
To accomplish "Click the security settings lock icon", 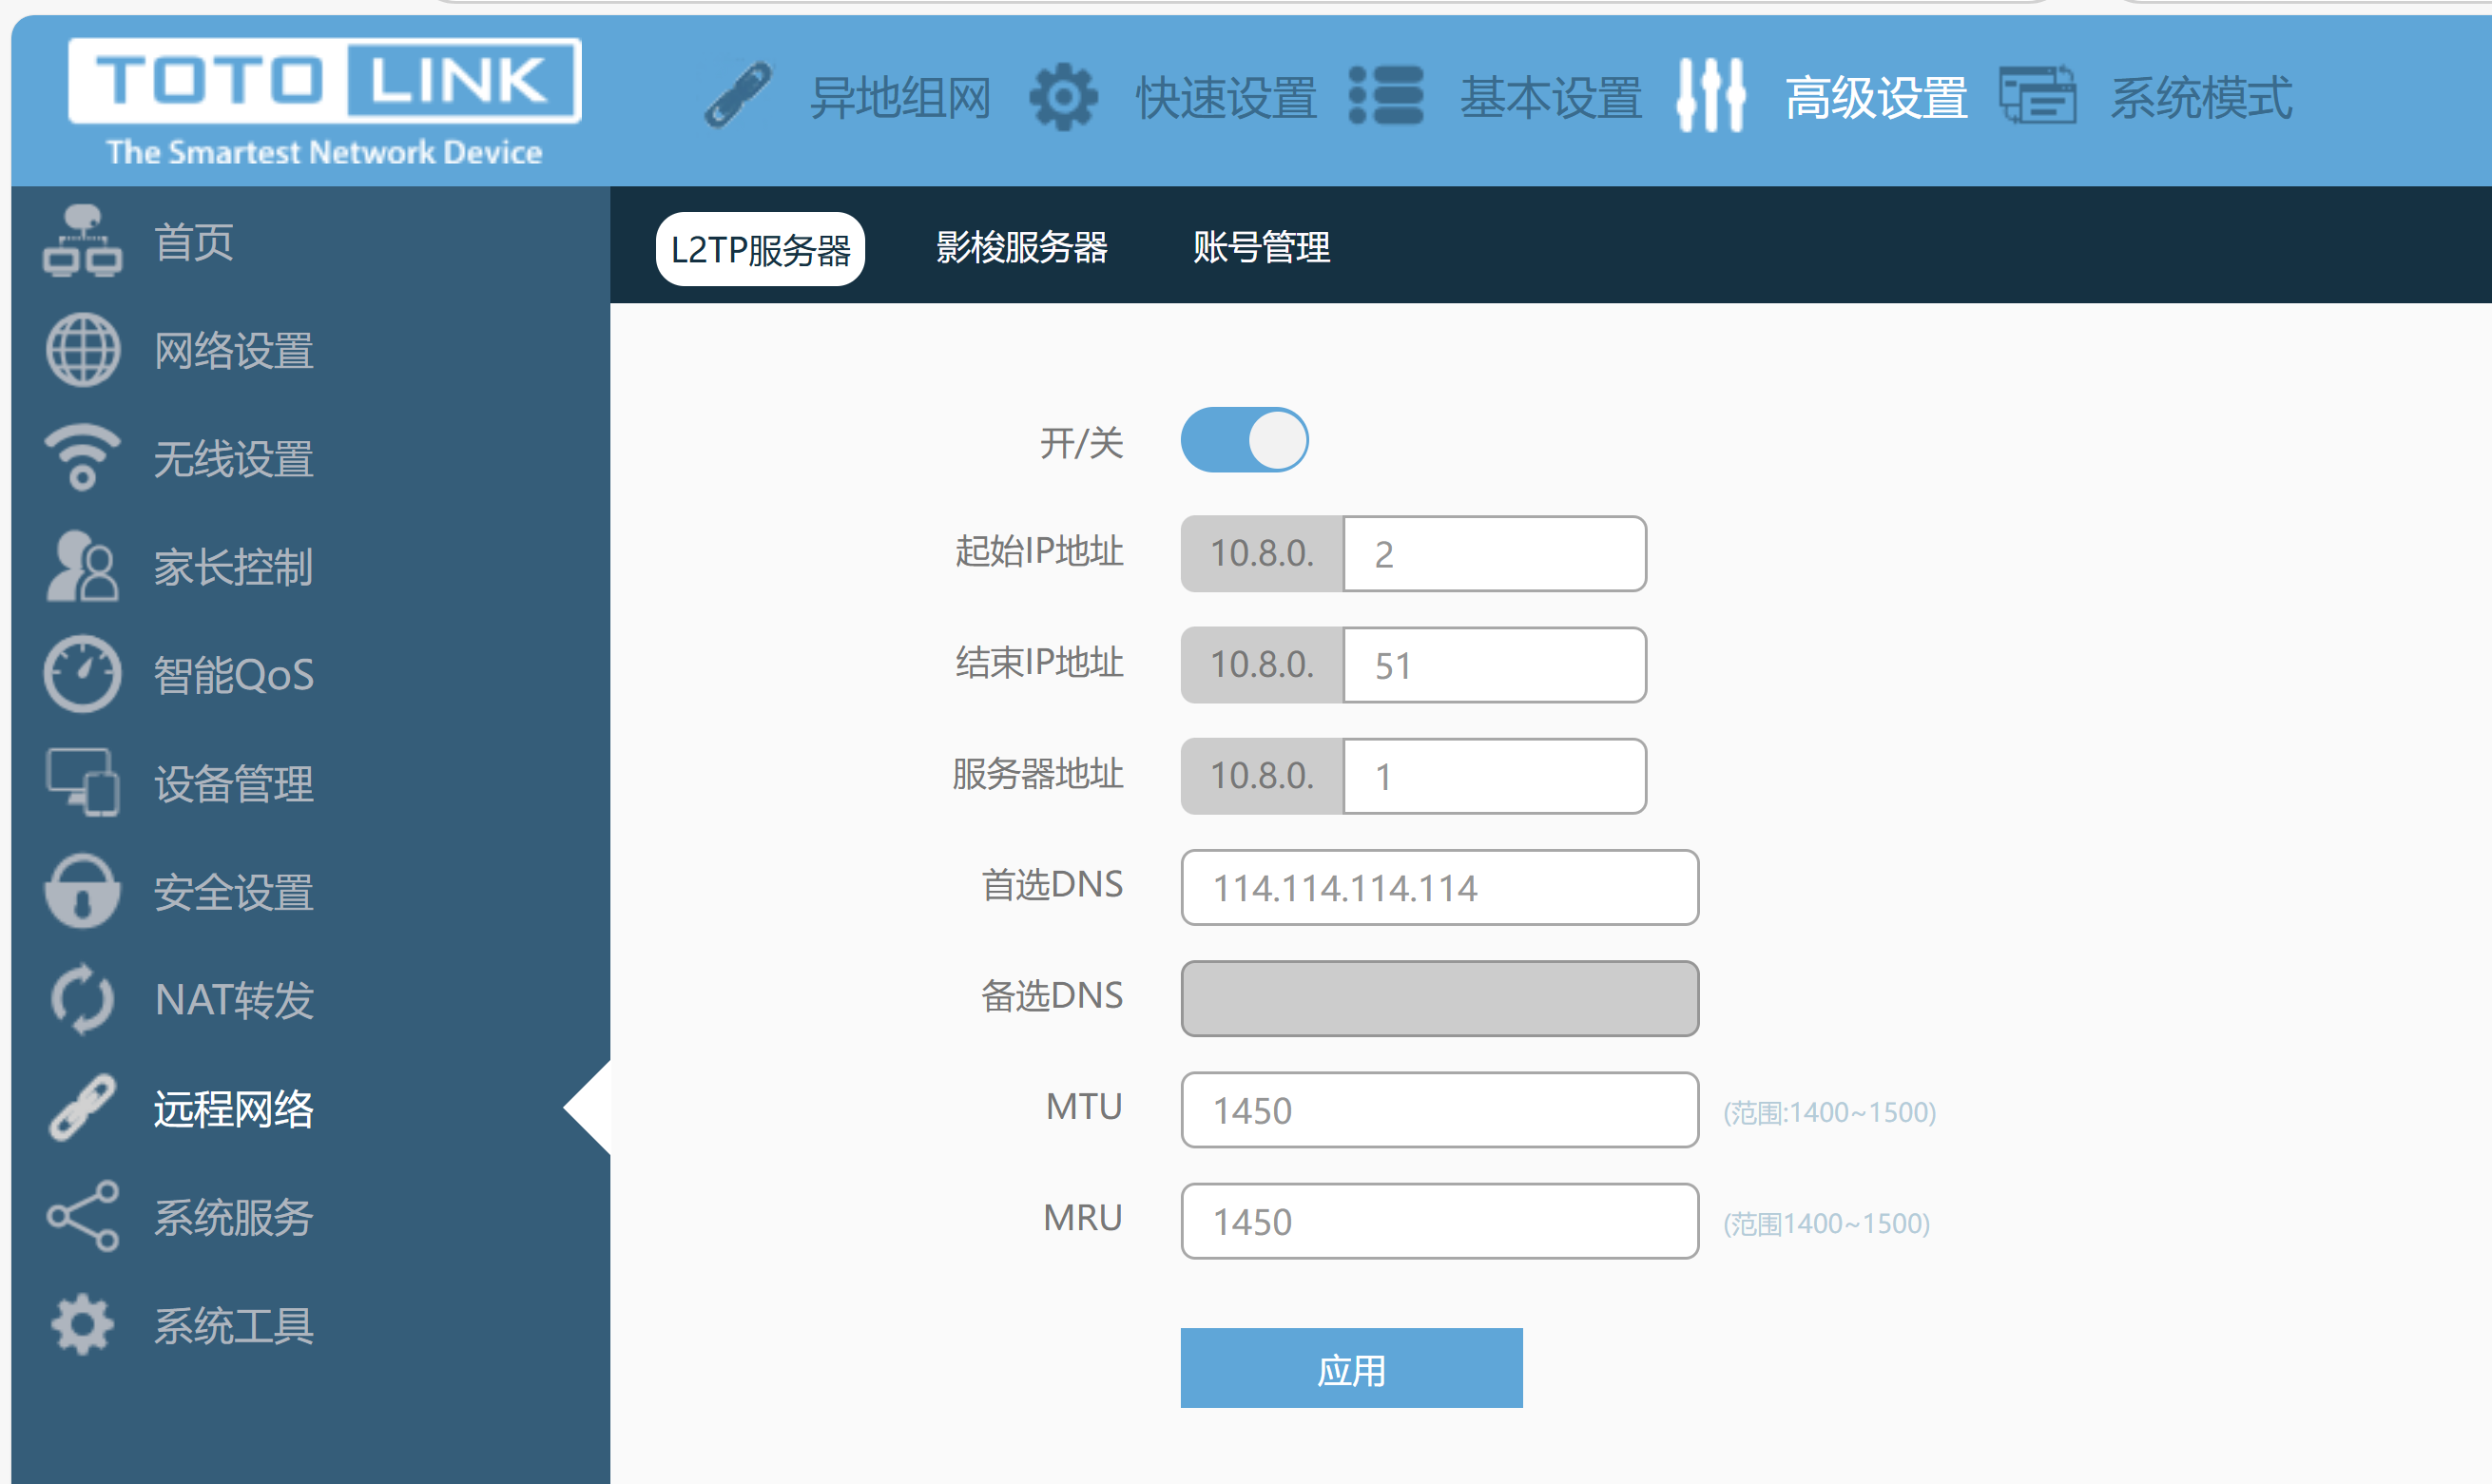I will click(82, 891).
